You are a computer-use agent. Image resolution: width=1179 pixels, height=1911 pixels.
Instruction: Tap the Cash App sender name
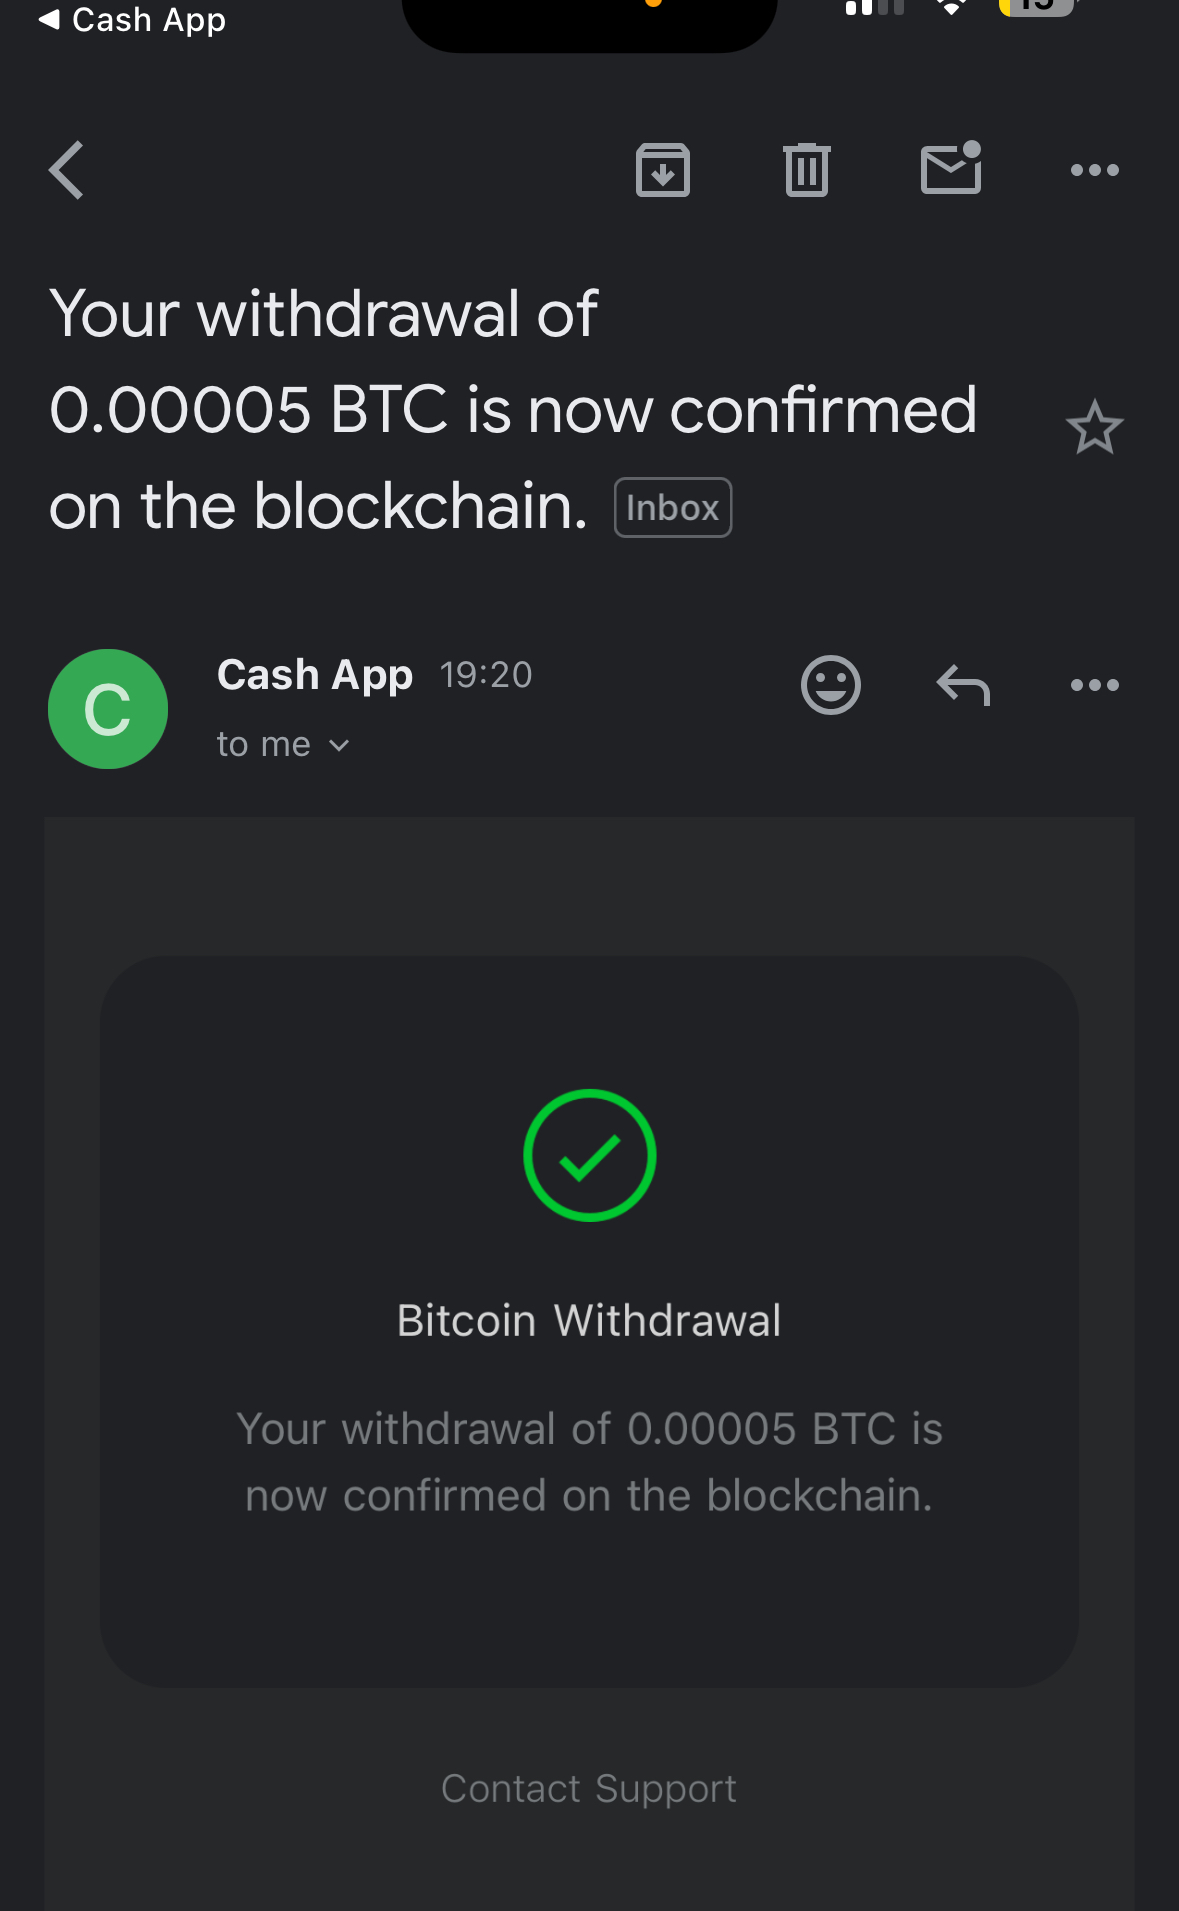315,675
